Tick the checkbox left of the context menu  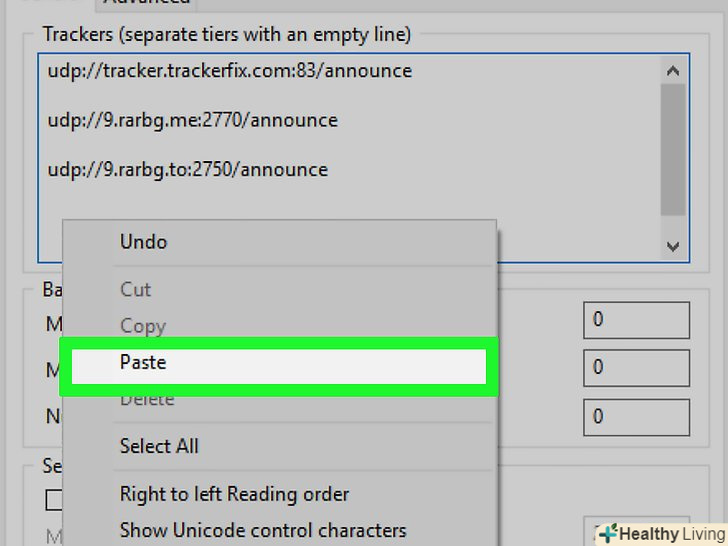coord(53,500)
